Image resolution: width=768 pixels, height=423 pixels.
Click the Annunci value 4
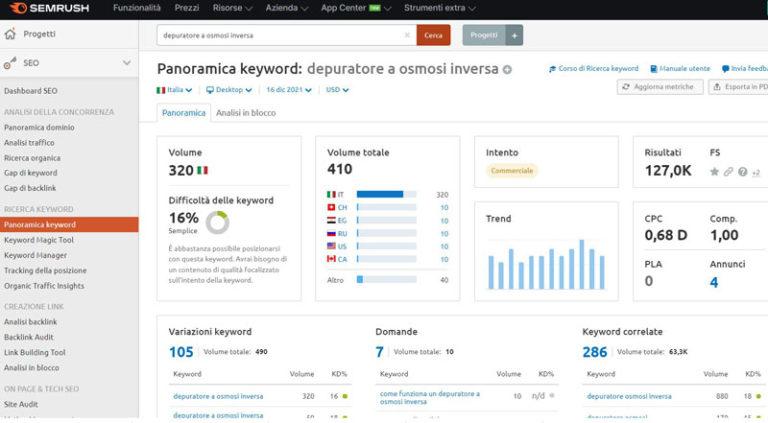pos(714,282)
